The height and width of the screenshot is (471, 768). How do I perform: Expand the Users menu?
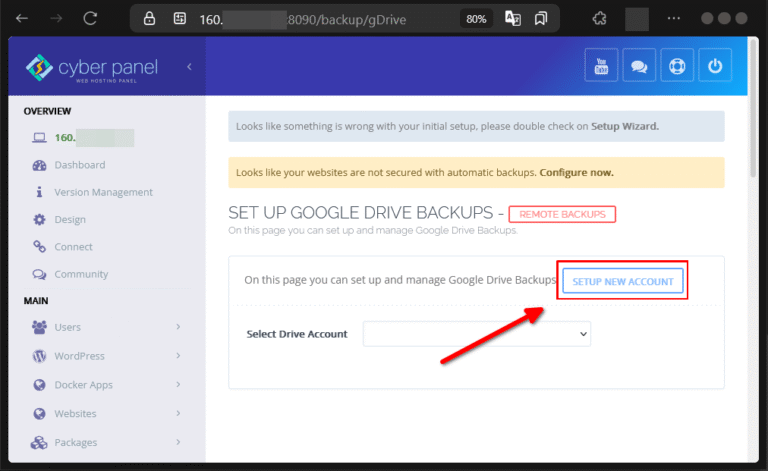tap(106, 327)
